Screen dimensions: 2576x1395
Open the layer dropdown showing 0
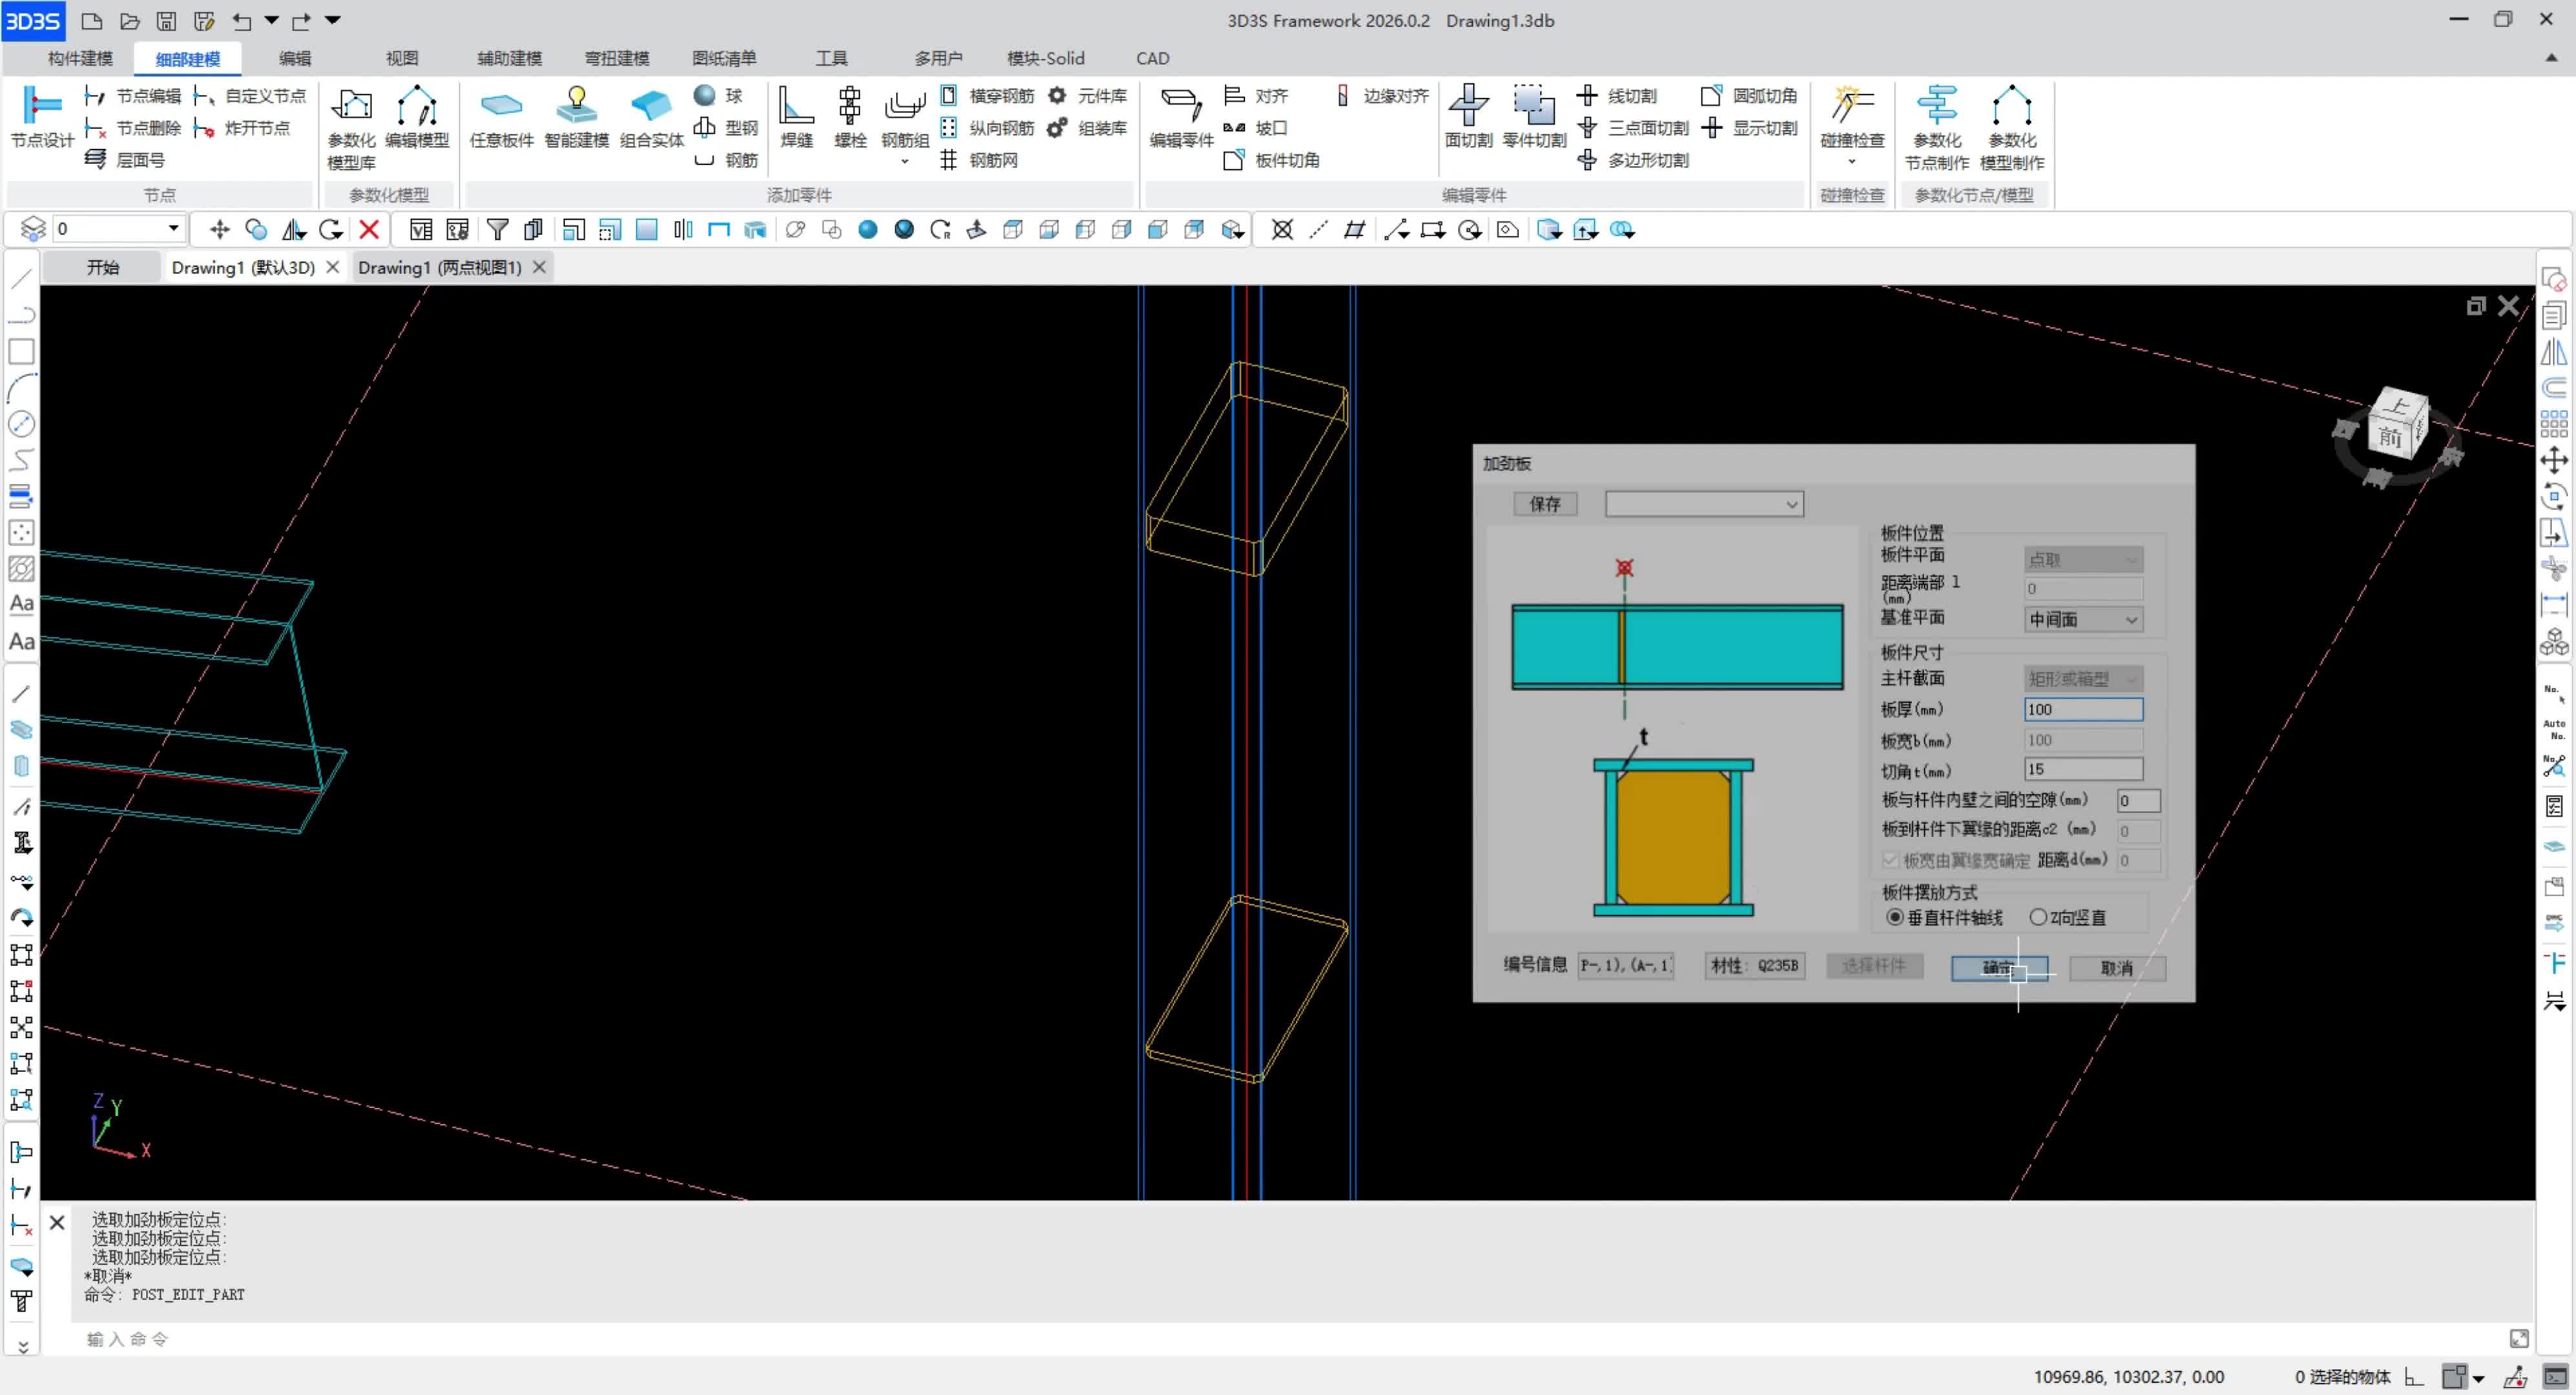pyautogui.click(x=173, y=229)
